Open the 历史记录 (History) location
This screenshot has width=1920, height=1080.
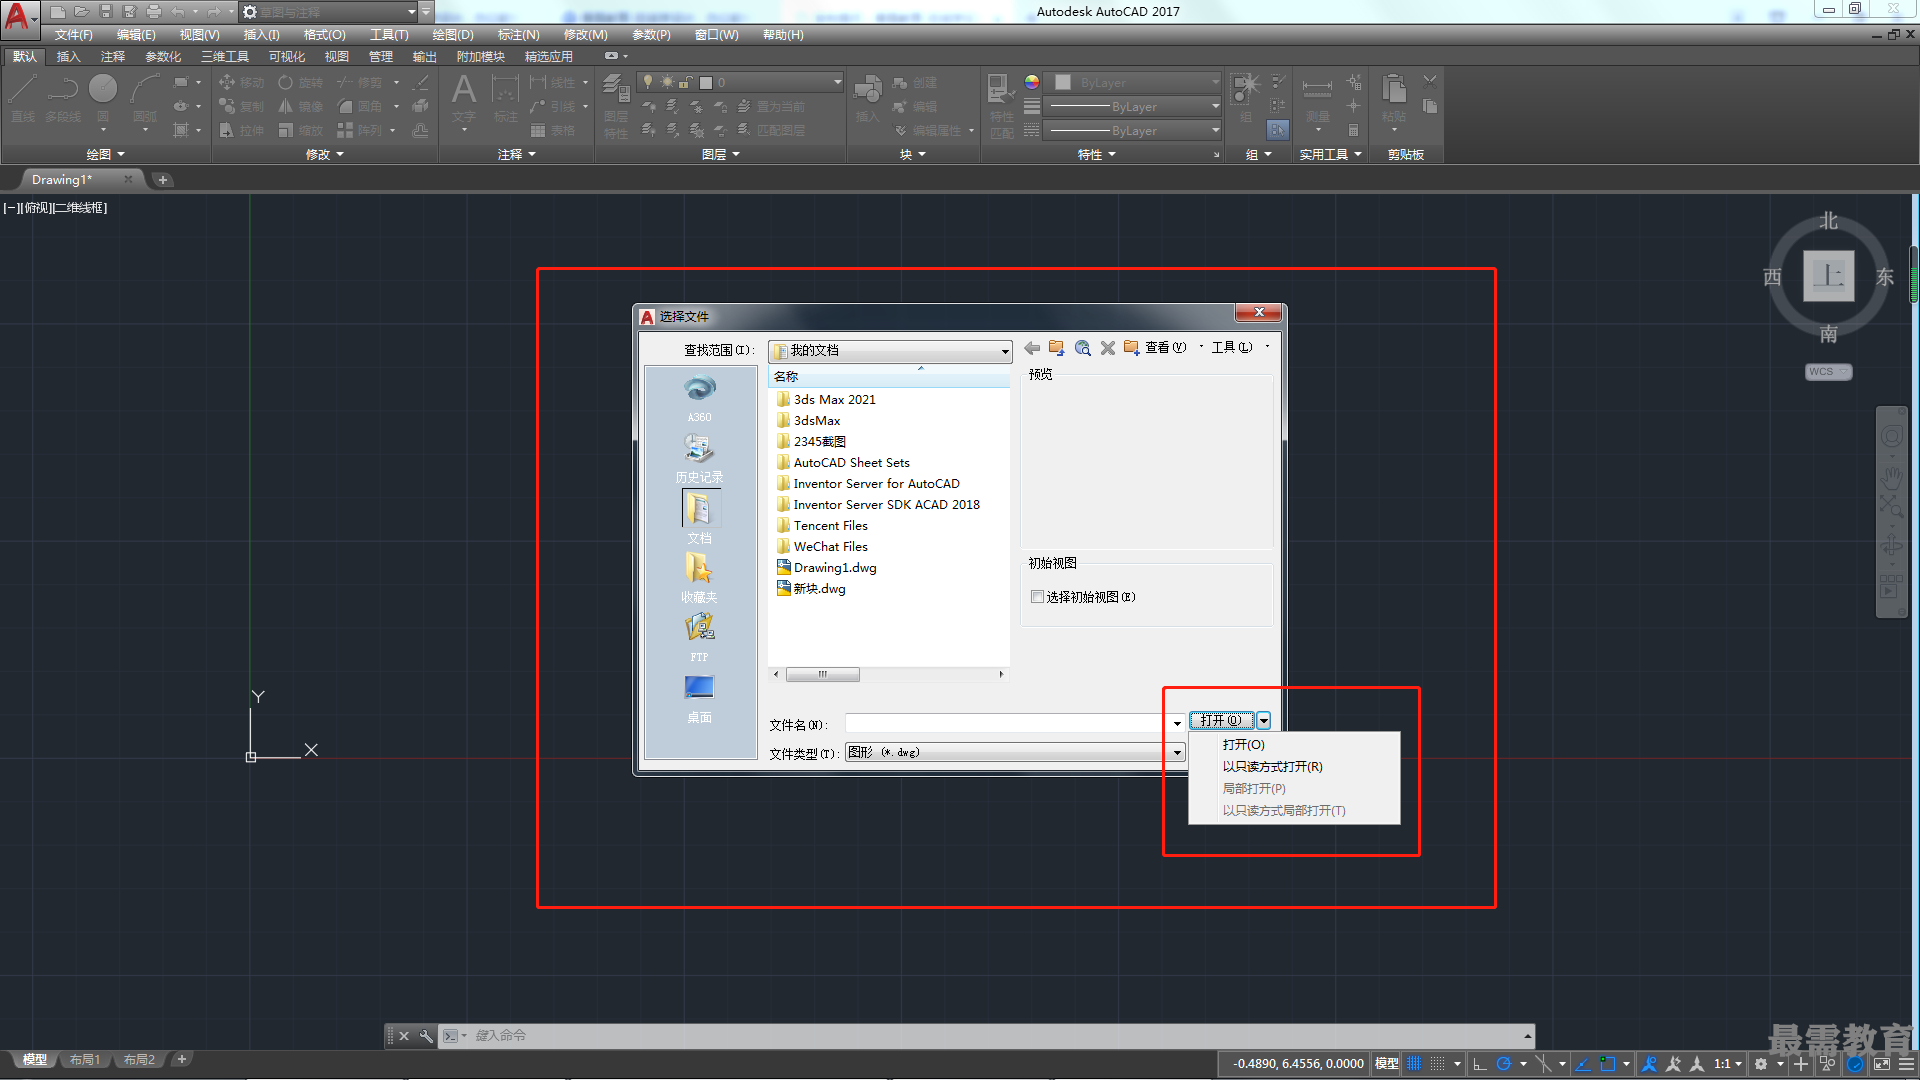pyautogui.click(x=700, y=458)
